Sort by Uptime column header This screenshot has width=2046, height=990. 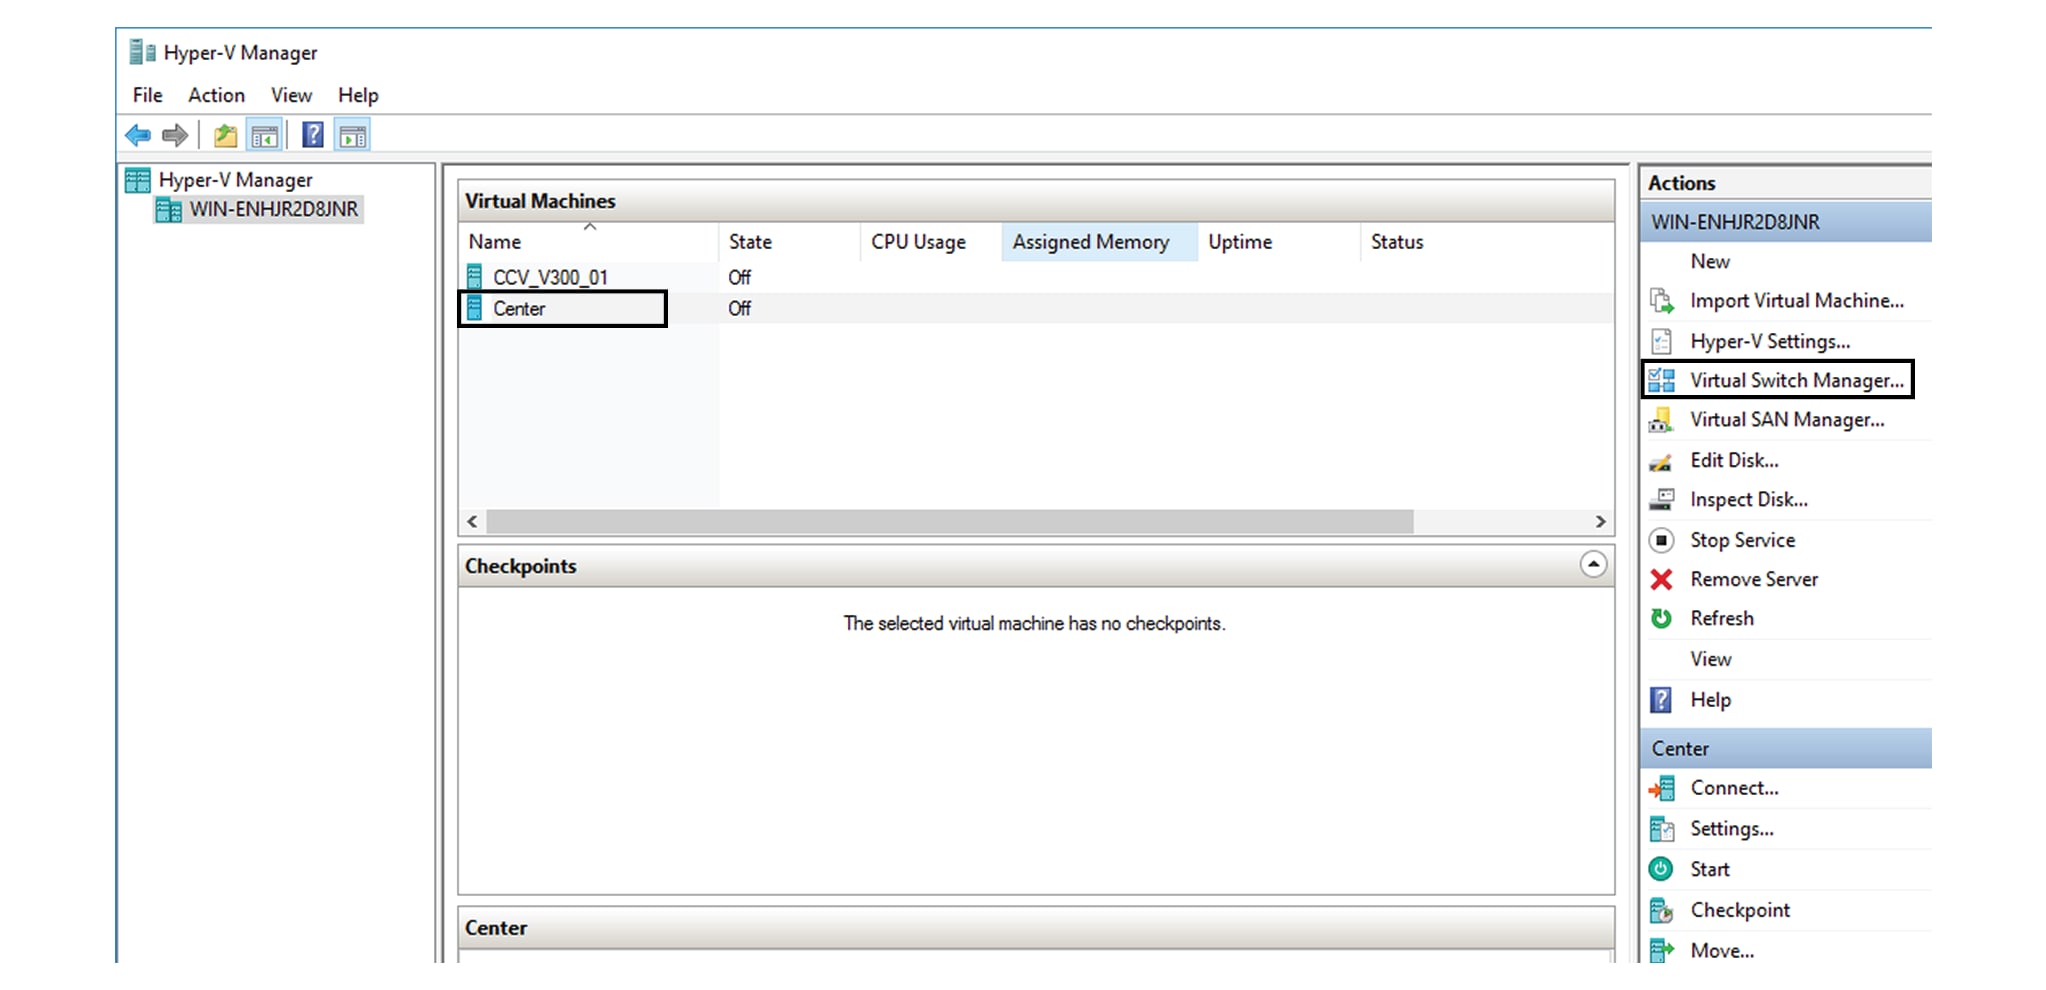pyautogui.click(x=1279, y=242)
